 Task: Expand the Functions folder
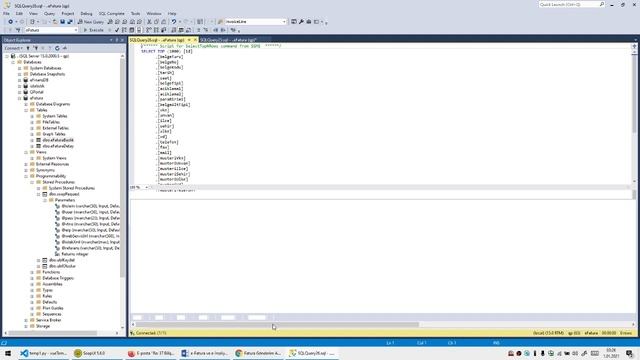point(32,272)
